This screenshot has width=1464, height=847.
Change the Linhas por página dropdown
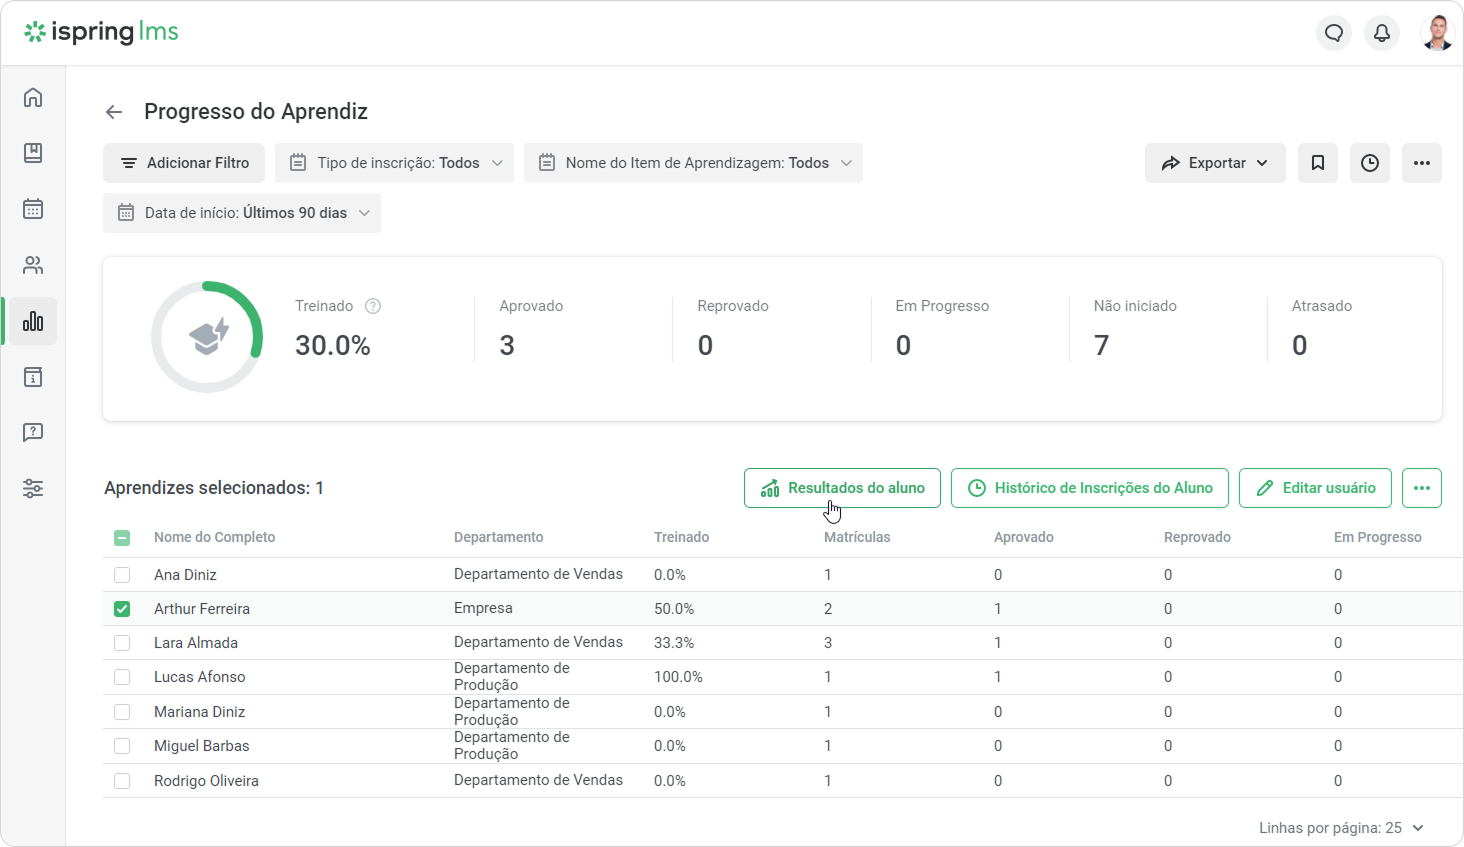(x=1340, y=828)
